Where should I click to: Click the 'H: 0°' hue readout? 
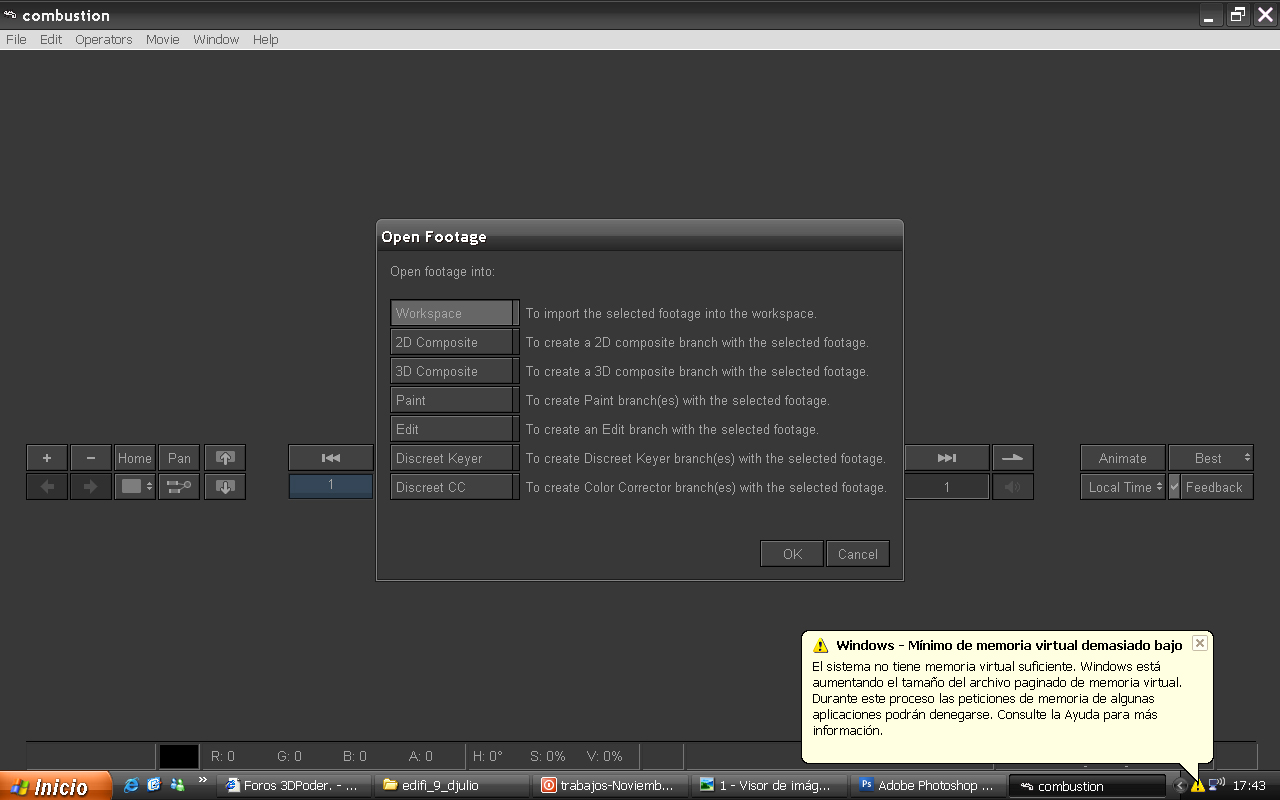(488, 756)
